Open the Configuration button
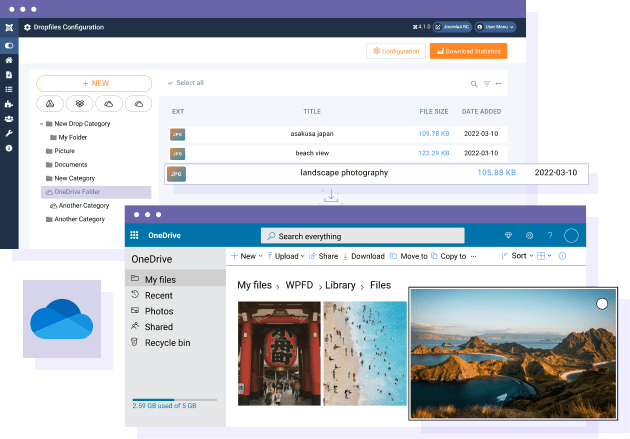 tap(396, 51)
